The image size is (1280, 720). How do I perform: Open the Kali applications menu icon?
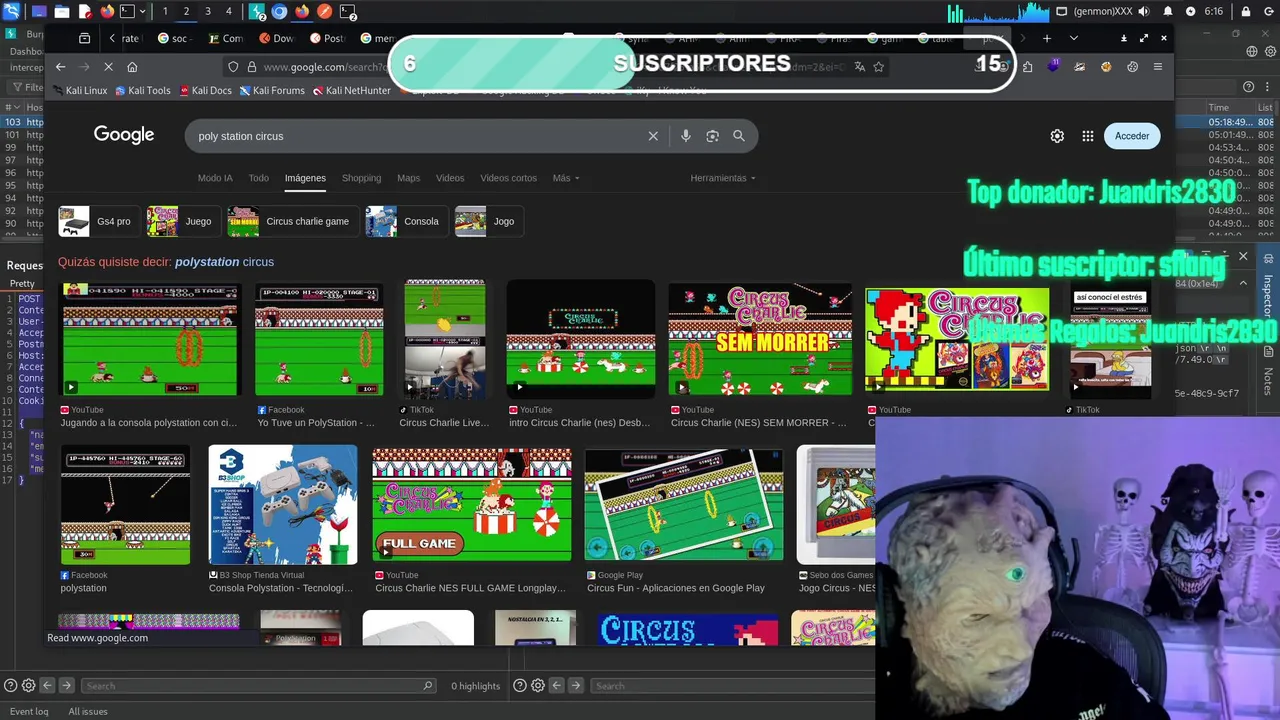[x=11, y=12]
